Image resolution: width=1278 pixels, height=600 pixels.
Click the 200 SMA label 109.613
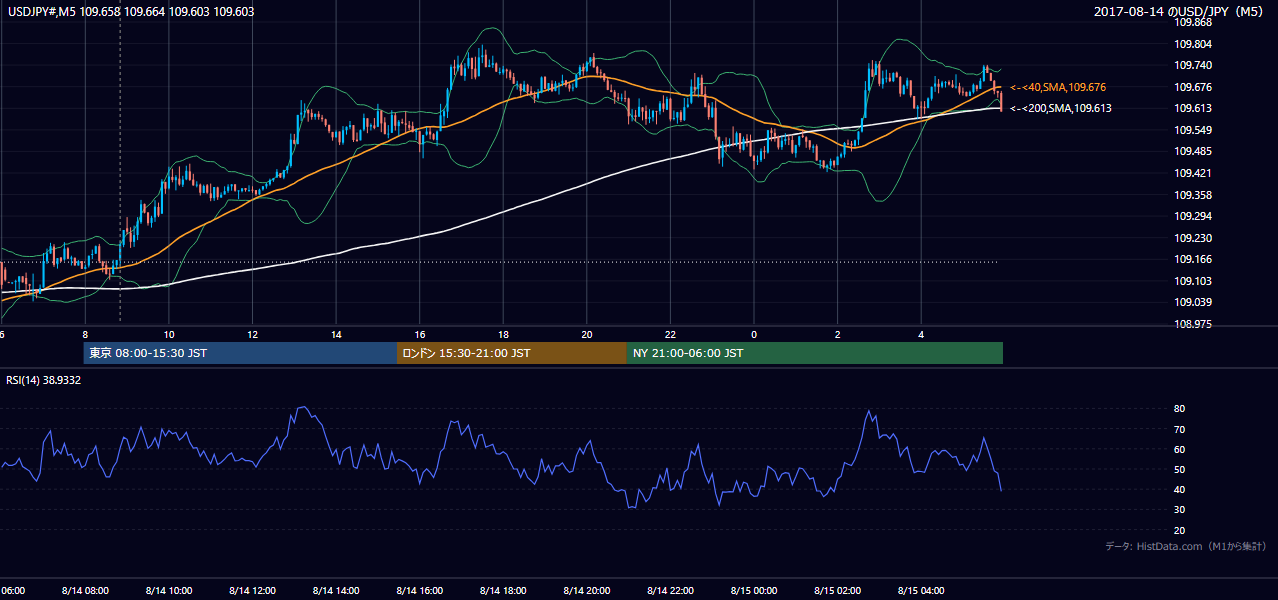[1061, 108]
